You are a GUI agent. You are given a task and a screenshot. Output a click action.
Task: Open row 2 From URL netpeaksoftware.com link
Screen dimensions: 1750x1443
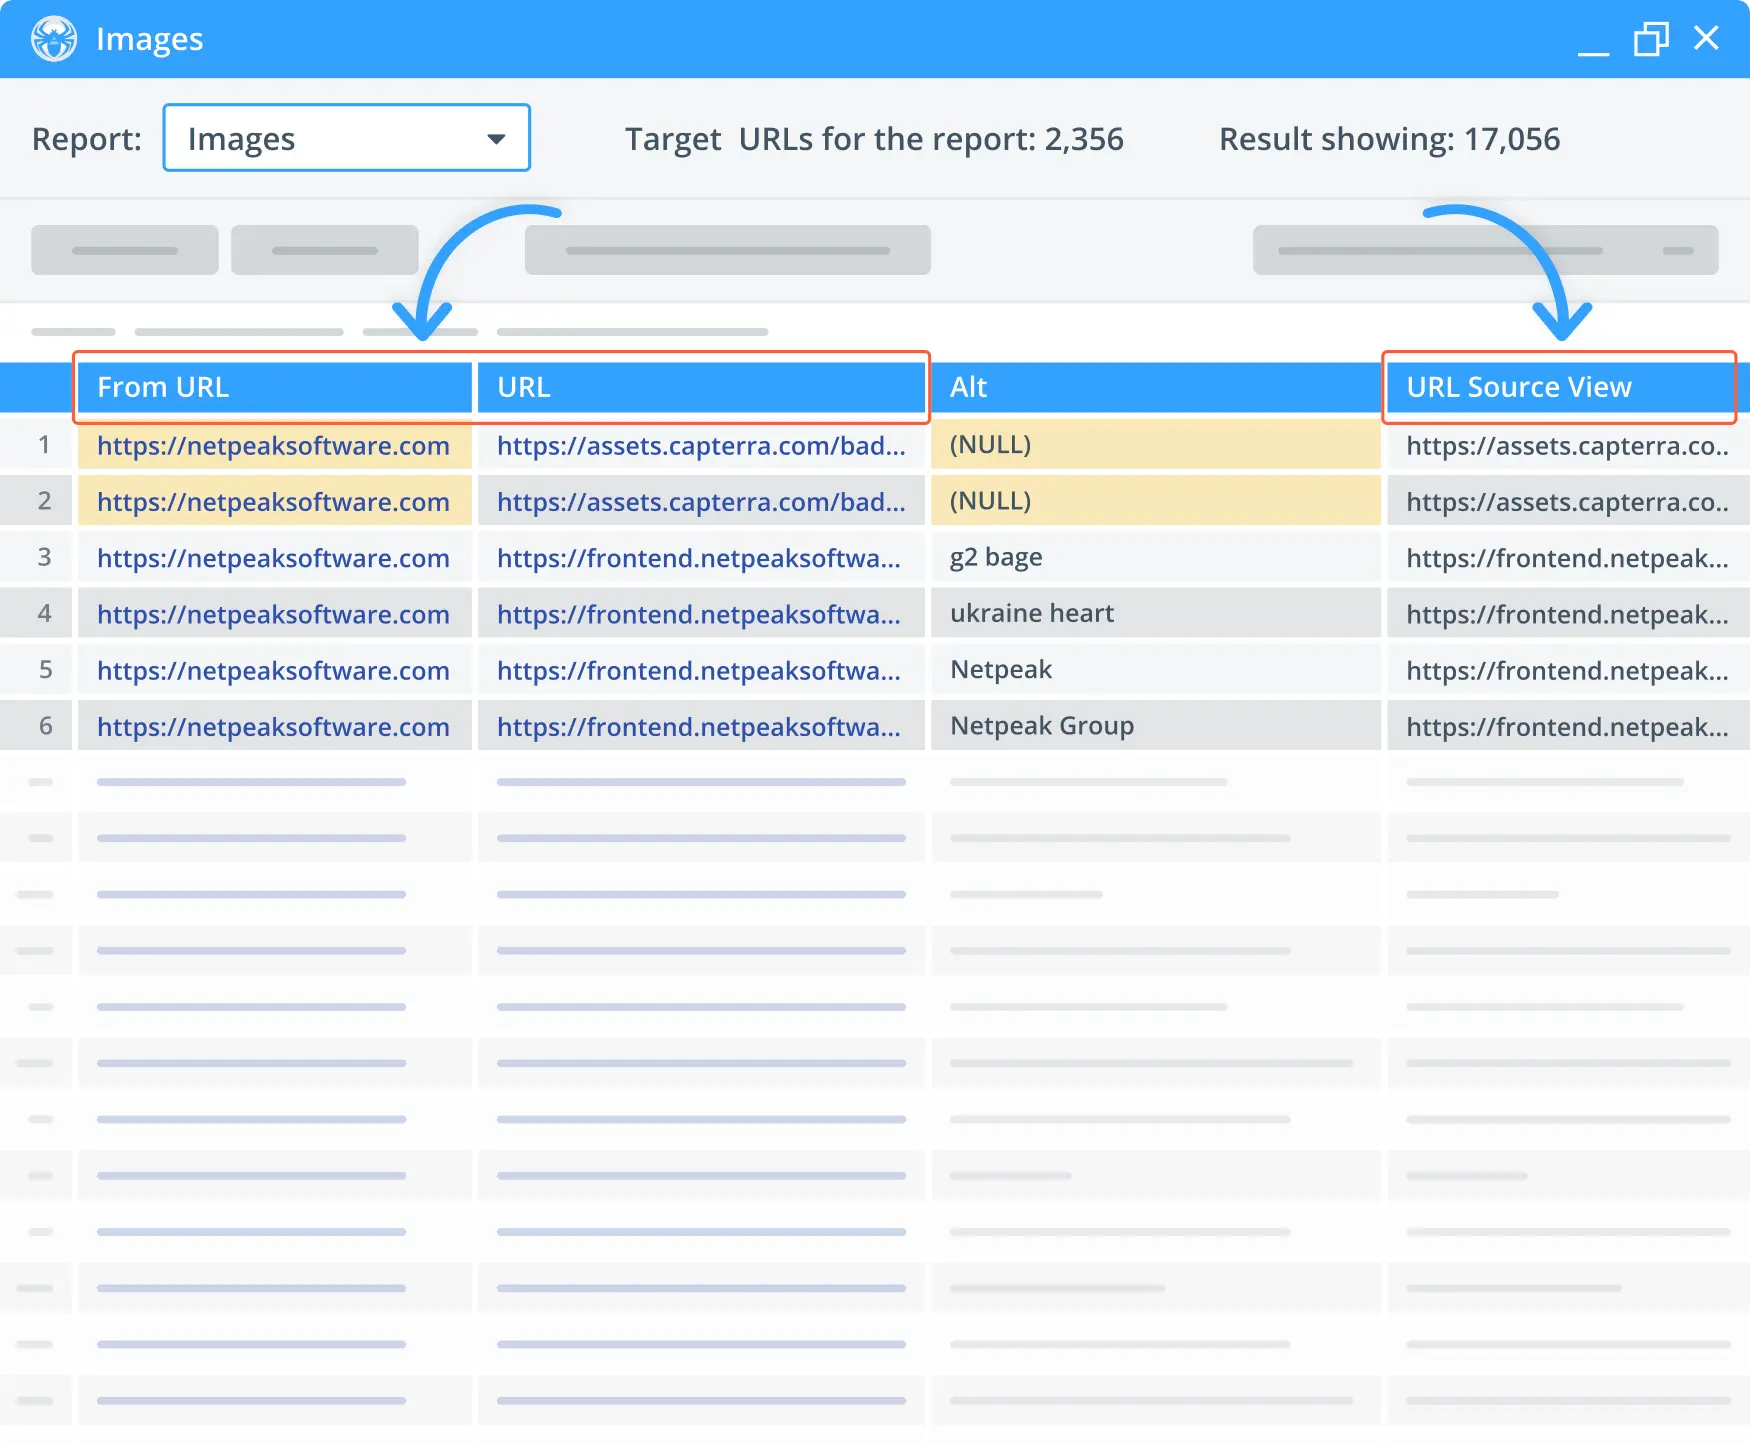click(273, 501)
